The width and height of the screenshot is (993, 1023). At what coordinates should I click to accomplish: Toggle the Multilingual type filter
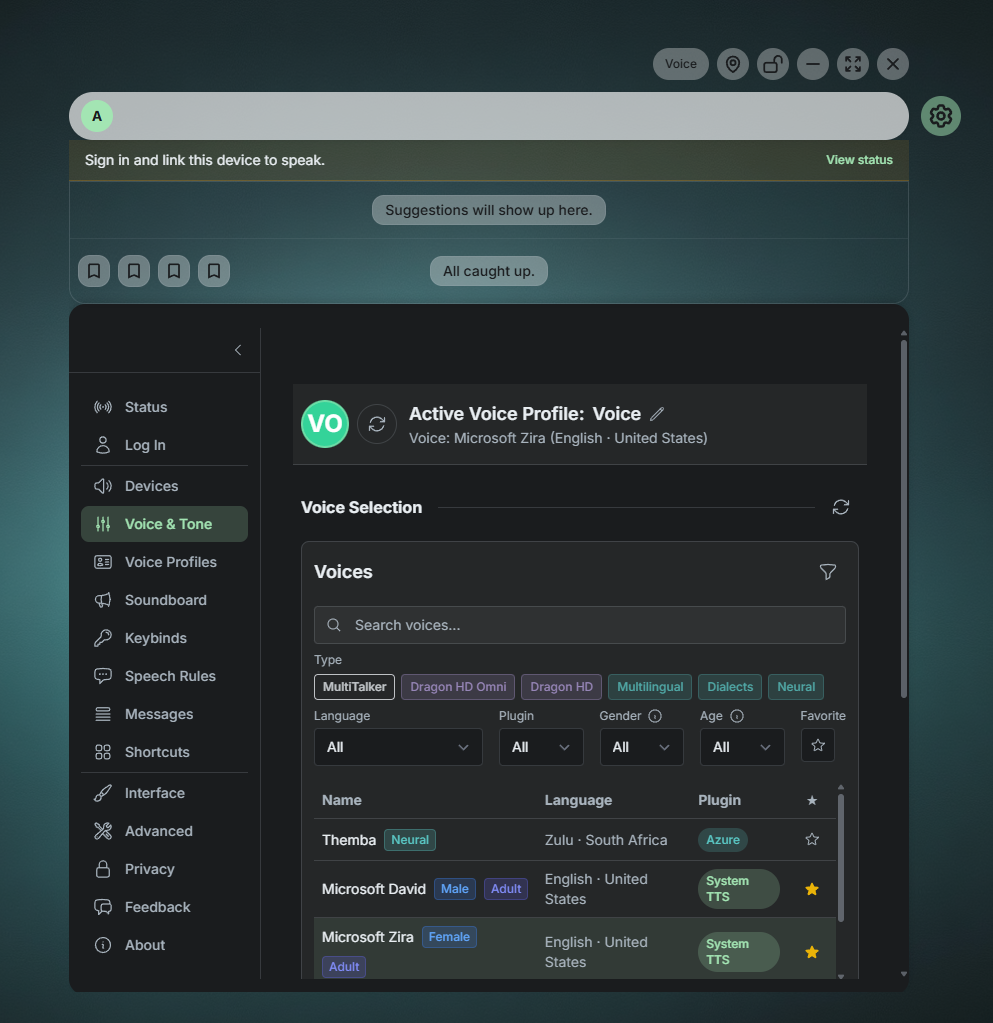click(650, 687)
